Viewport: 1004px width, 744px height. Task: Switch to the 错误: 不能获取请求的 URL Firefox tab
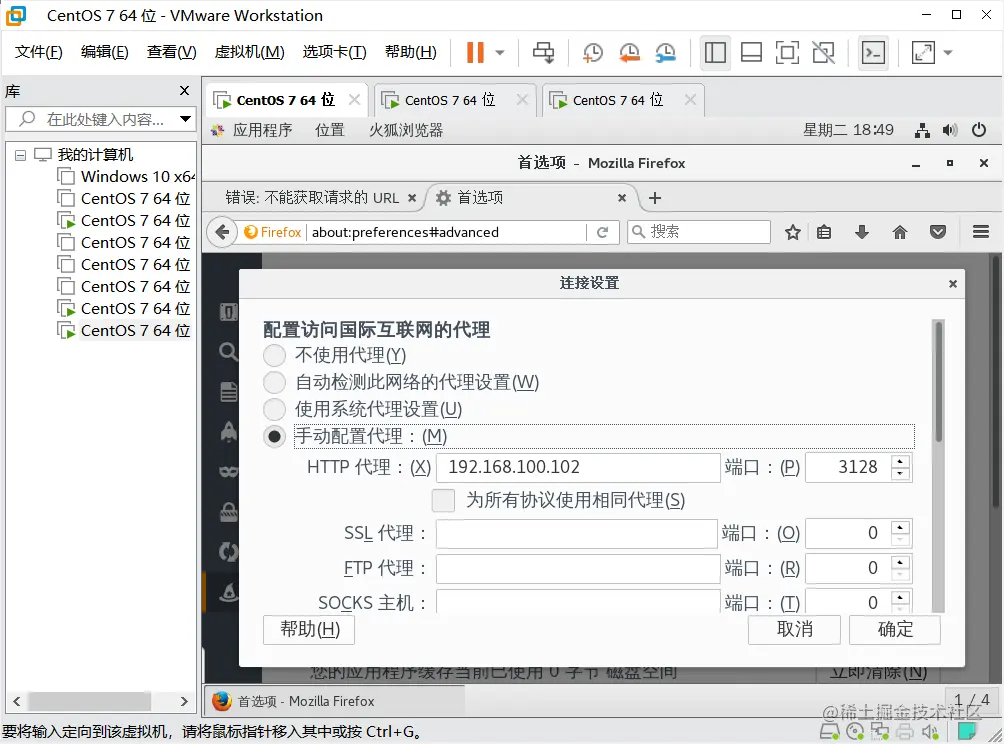pos(312,198)
